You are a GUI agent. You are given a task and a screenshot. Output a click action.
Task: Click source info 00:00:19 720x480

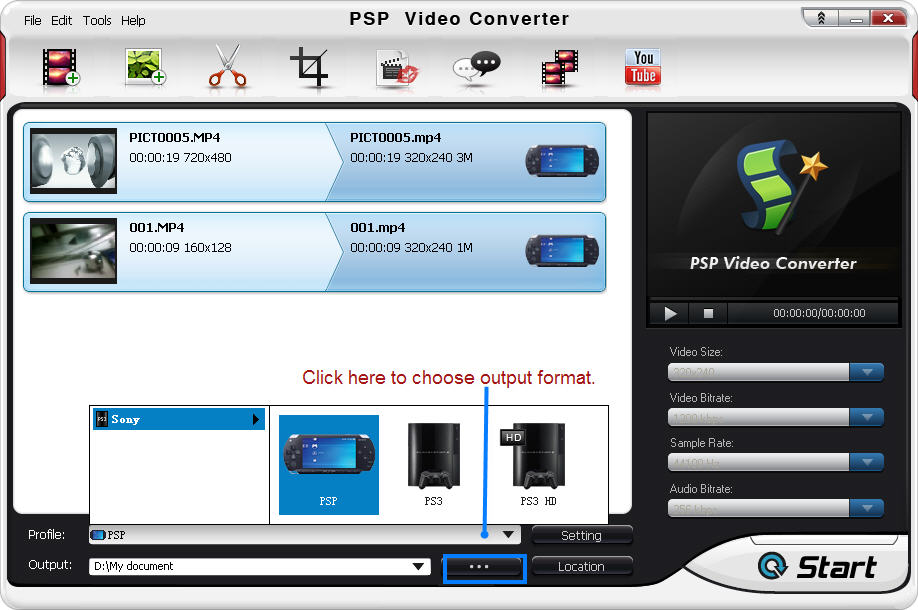[x=180, y=157]
